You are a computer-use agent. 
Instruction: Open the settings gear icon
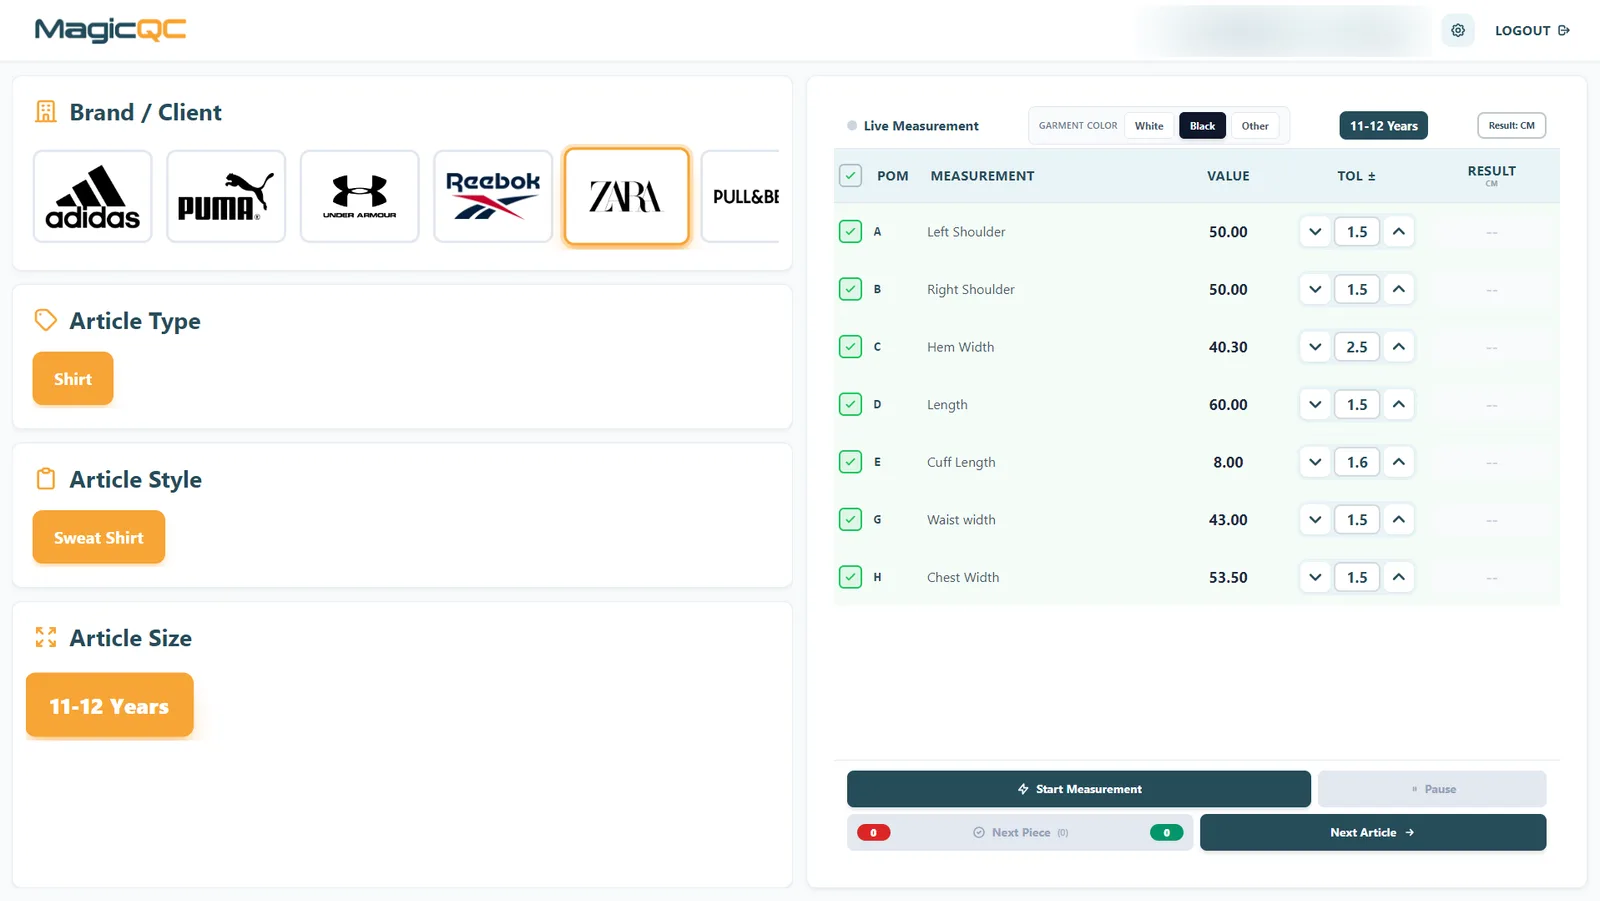[1458, 30]
